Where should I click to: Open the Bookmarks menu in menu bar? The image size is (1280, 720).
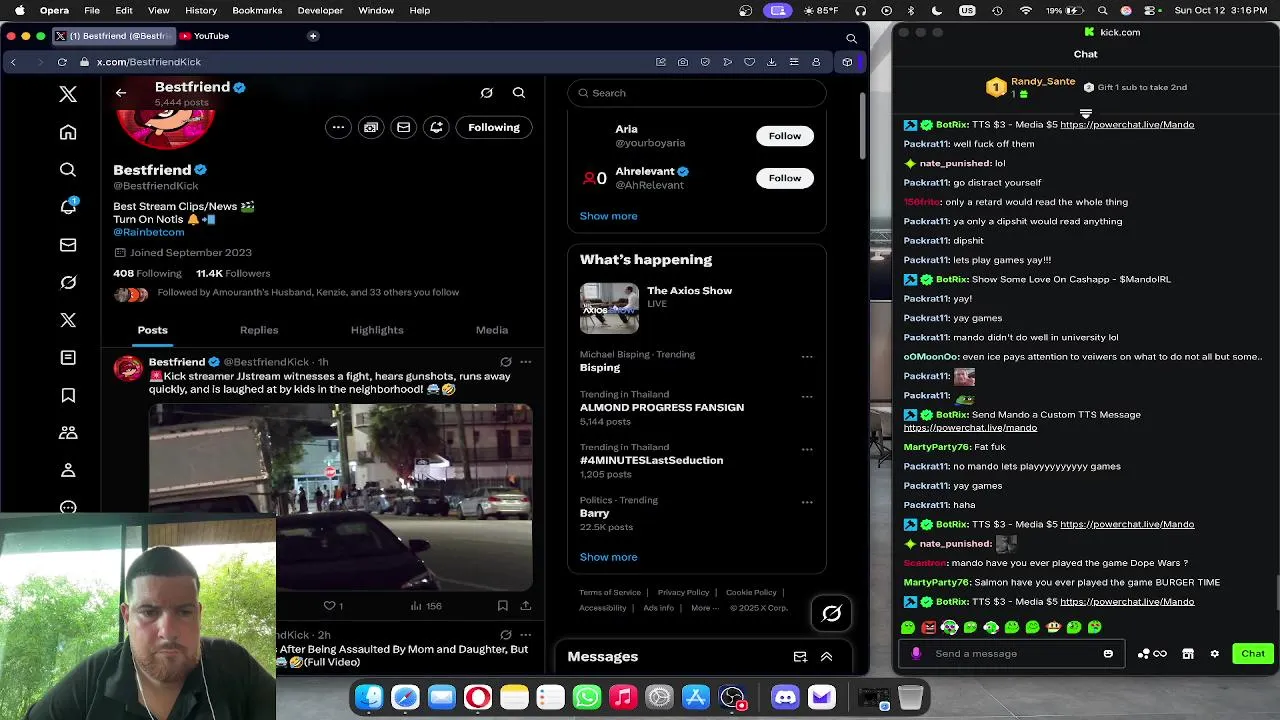coord(257,10)
